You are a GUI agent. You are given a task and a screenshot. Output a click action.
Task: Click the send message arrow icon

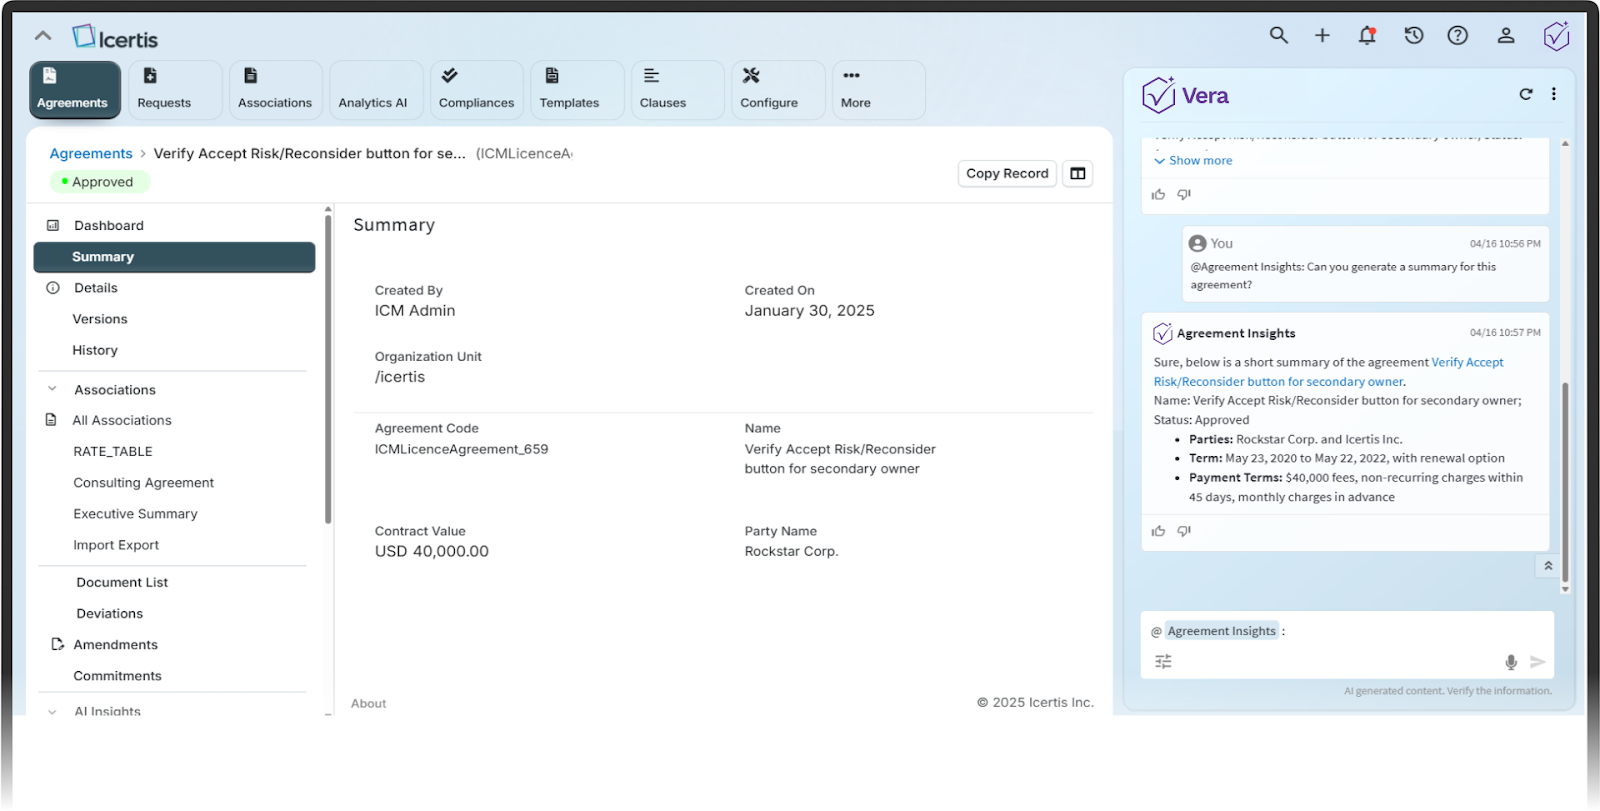pyautogui.click(x=1538, y=662)
